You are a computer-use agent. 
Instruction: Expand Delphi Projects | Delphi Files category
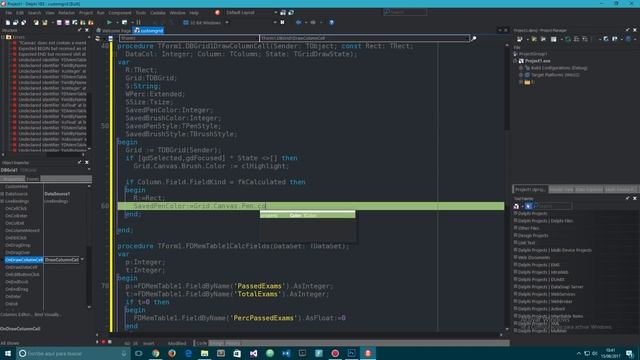click(516, 221)
